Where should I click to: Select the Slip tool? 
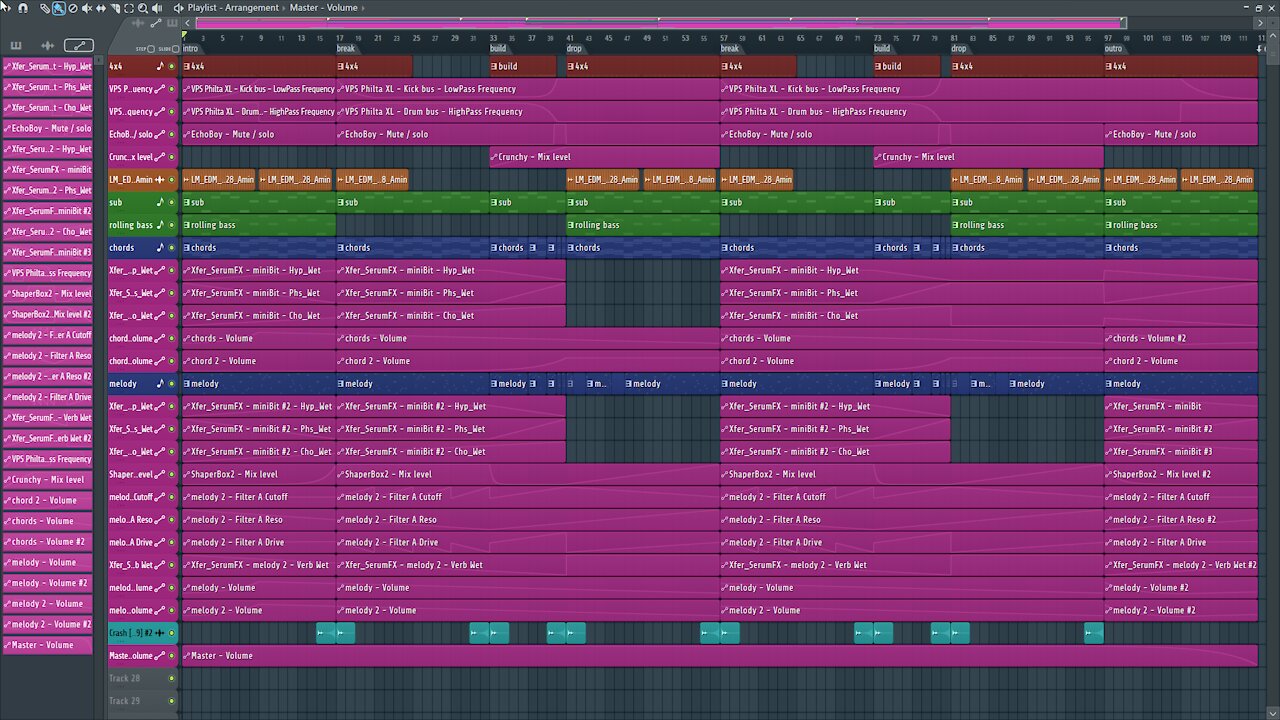click(x=101, y=8)
